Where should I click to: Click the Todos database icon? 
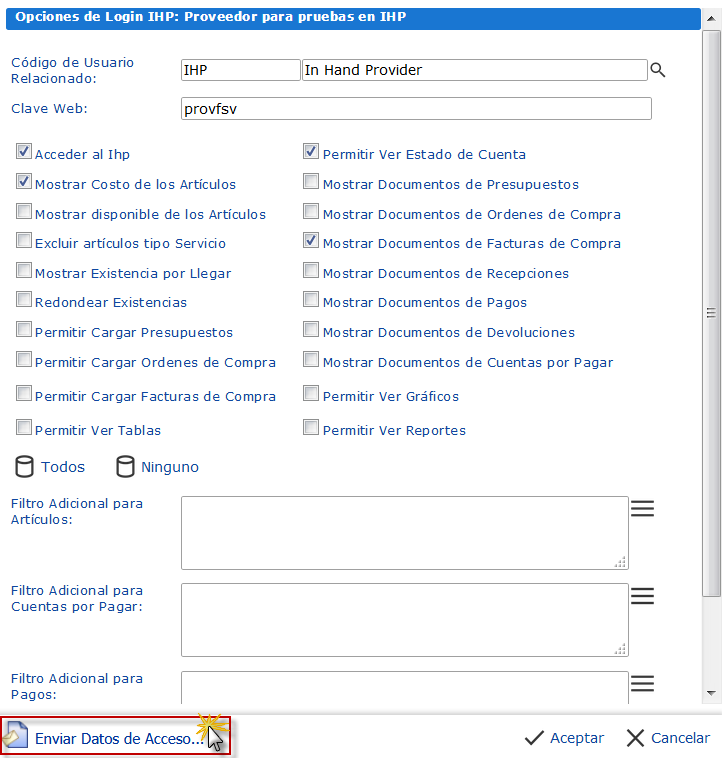[x=24, y=466]
